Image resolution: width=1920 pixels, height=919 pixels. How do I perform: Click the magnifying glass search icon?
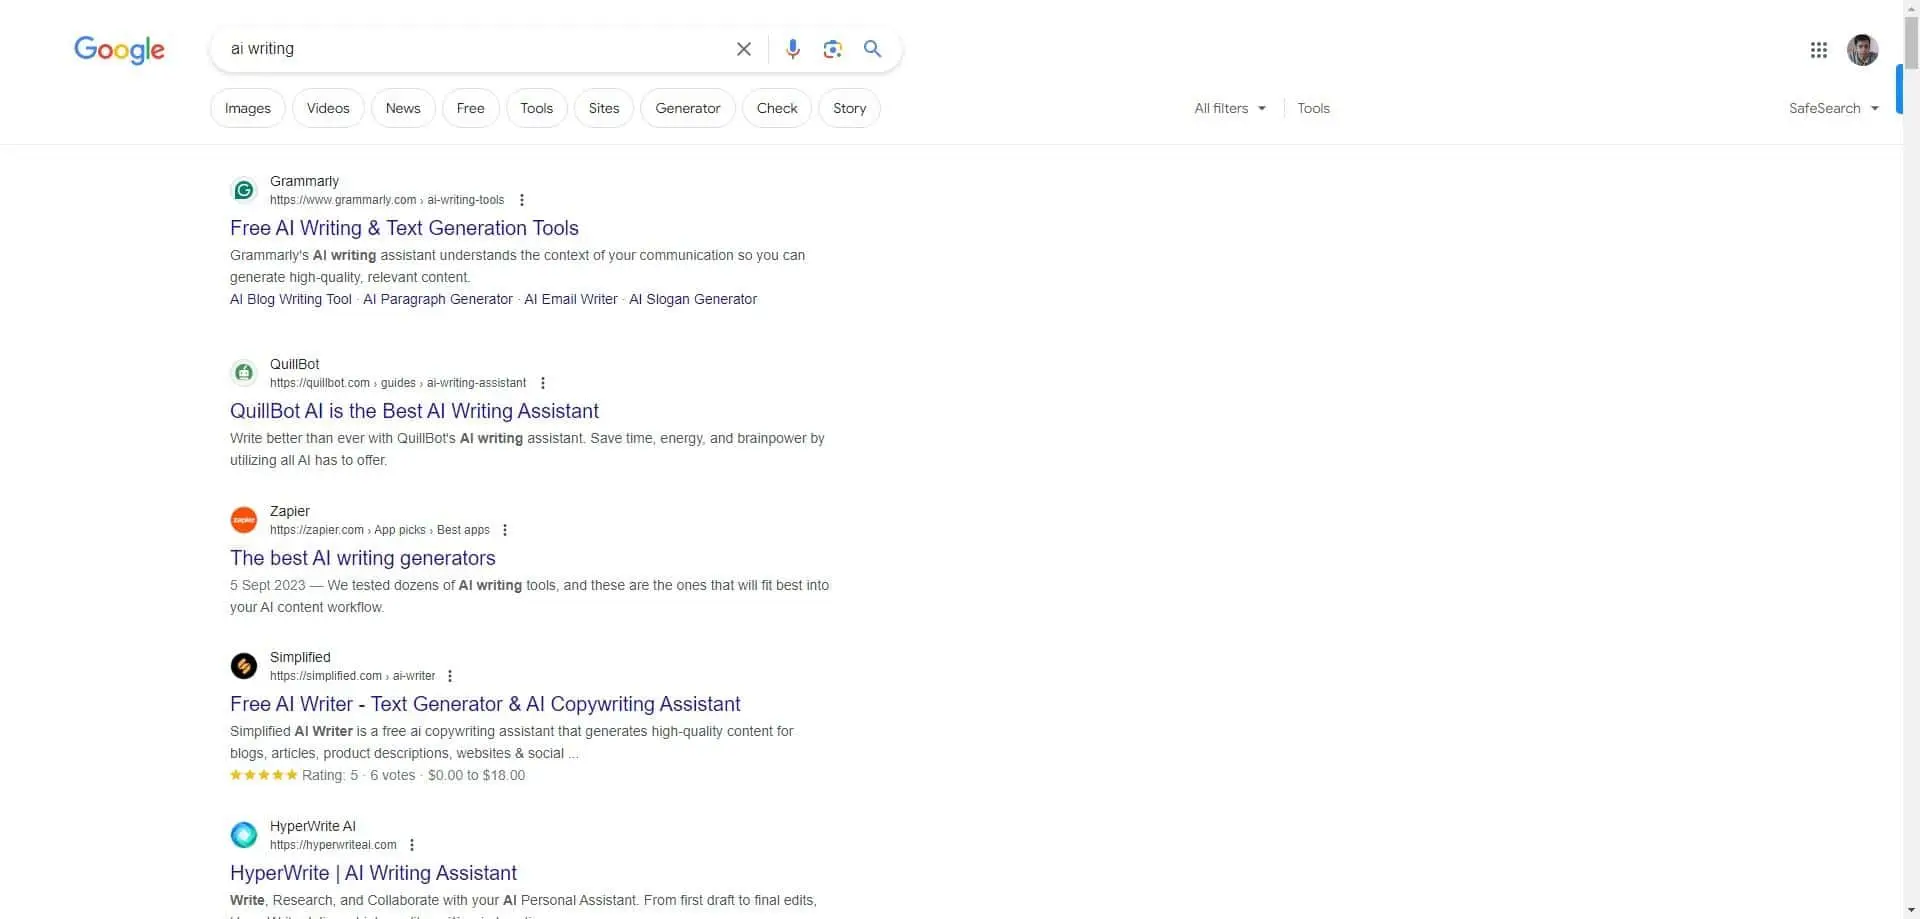tap(872, 49)
